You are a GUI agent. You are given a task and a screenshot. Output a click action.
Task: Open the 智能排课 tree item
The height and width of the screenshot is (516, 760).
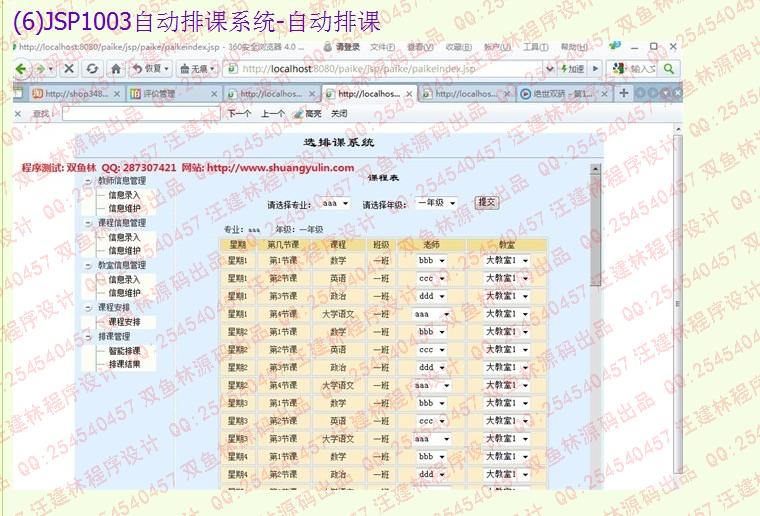[x=124, y=351]
